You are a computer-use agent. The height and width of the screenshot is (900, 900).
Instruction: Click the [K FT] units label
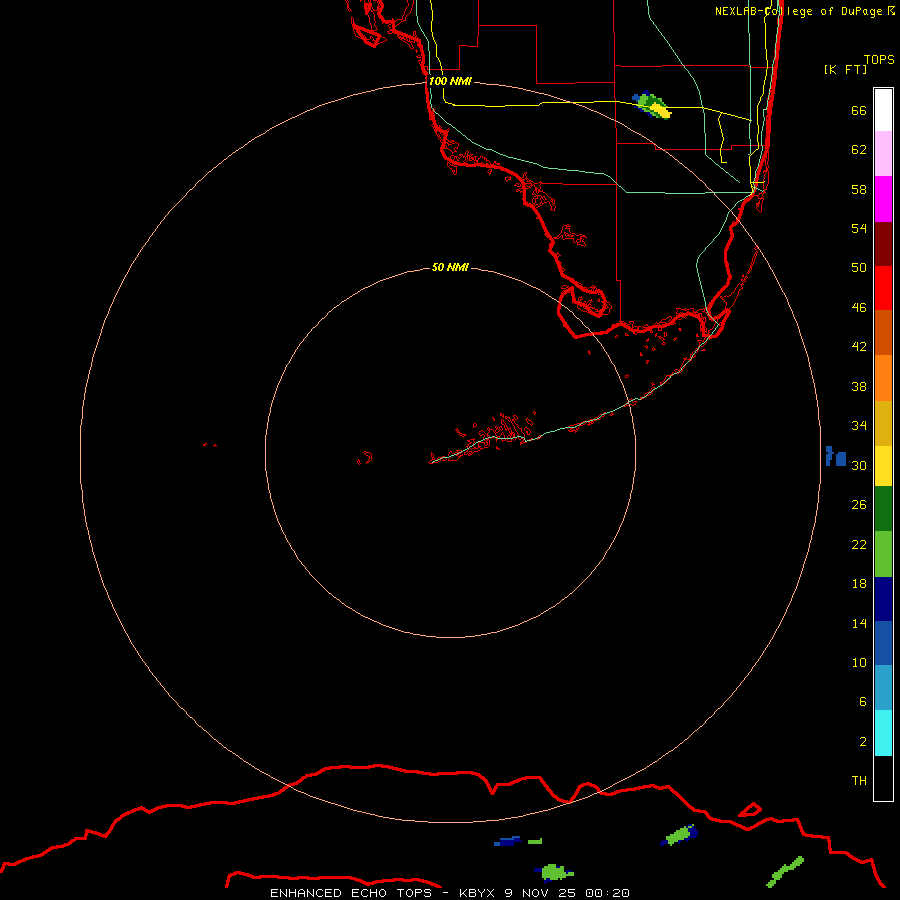coord(845,69)
